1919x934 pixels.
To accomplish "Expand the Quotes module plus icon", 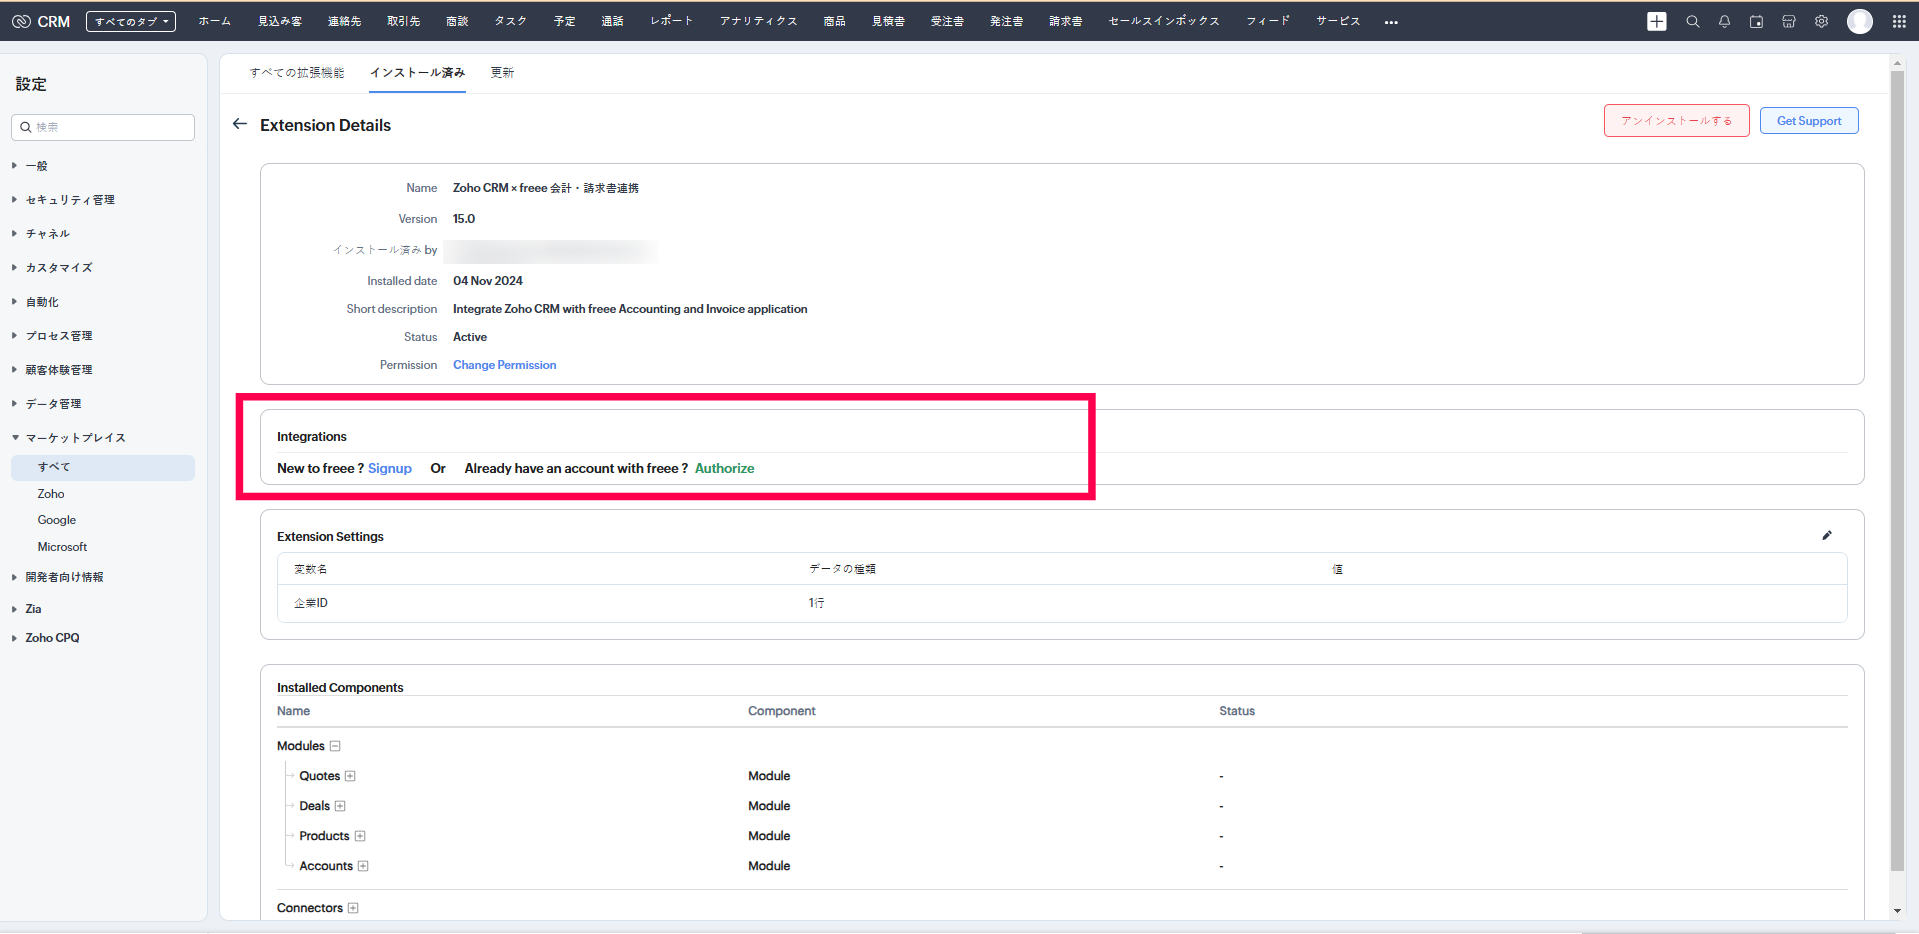I will tap(350, 776).
